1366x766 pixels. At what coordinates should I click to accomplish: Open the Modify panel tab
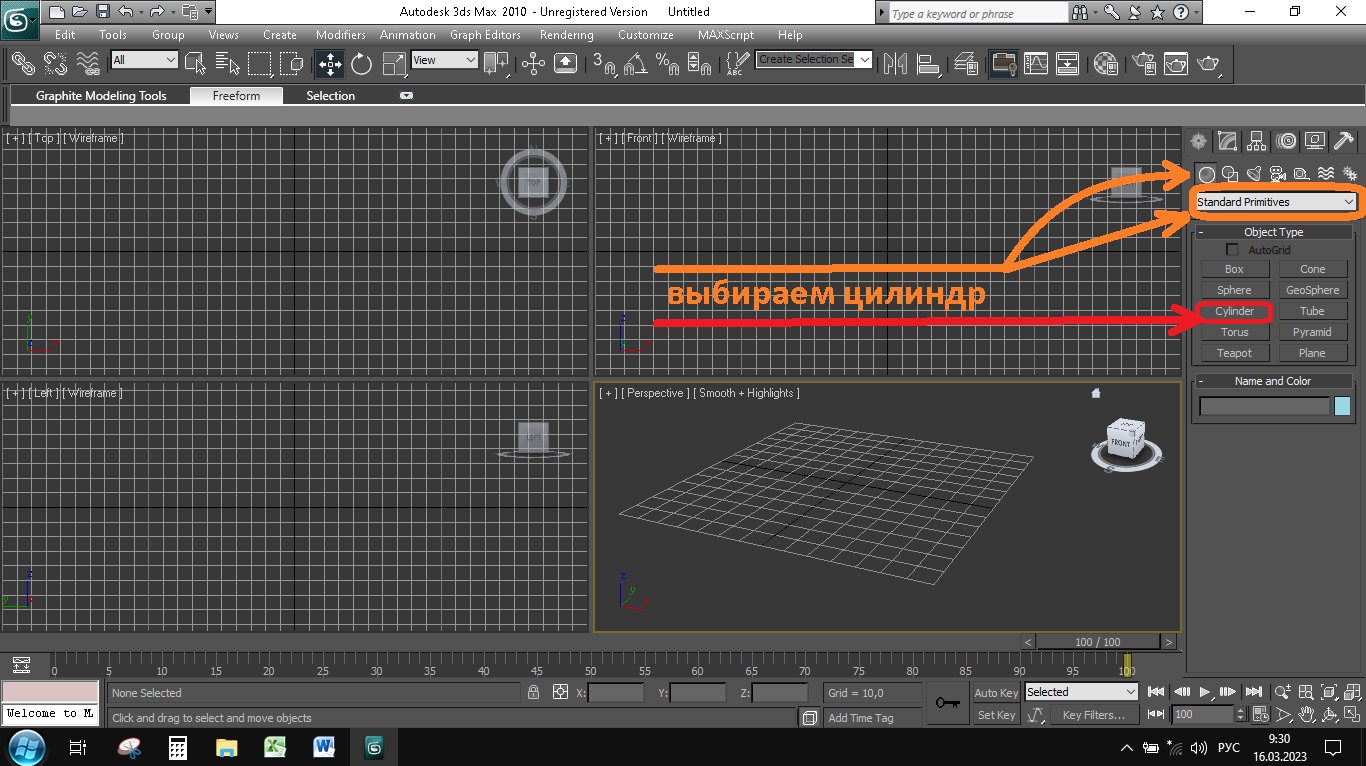coord(1228,141)
